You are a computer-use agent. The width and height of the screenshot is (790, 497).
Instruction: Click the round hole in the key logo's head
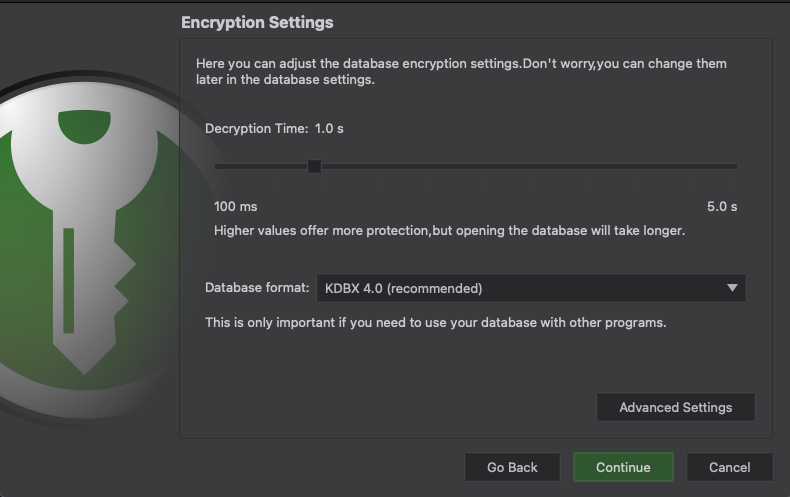click(x=85, y=126)
